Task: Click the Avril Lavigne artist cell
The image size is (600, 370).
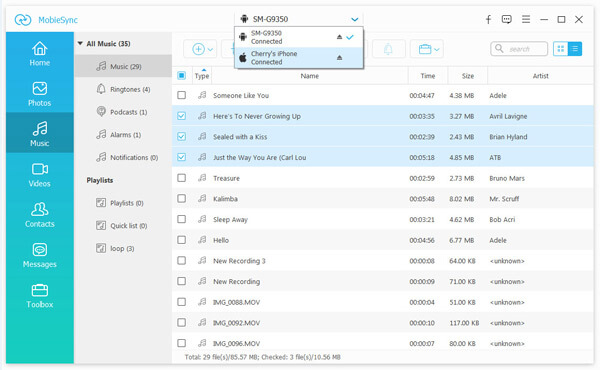Action: [508, 116]
